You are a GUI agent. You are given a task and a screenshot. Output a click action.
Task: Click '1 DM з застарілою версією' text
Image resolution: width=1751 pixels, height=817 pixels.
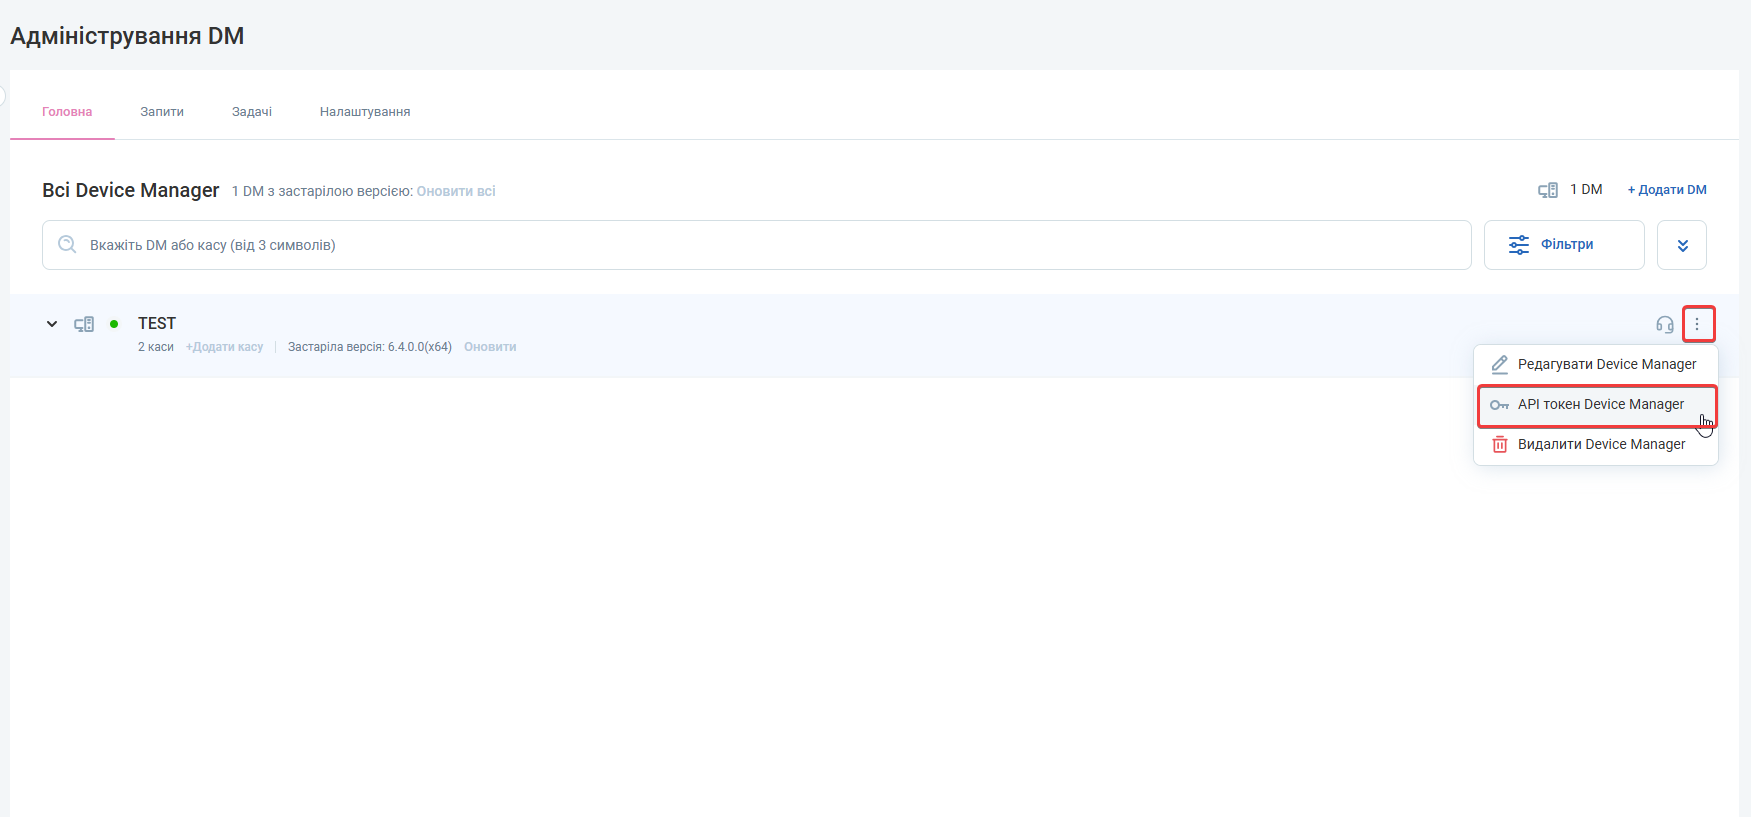click(322, 191)
